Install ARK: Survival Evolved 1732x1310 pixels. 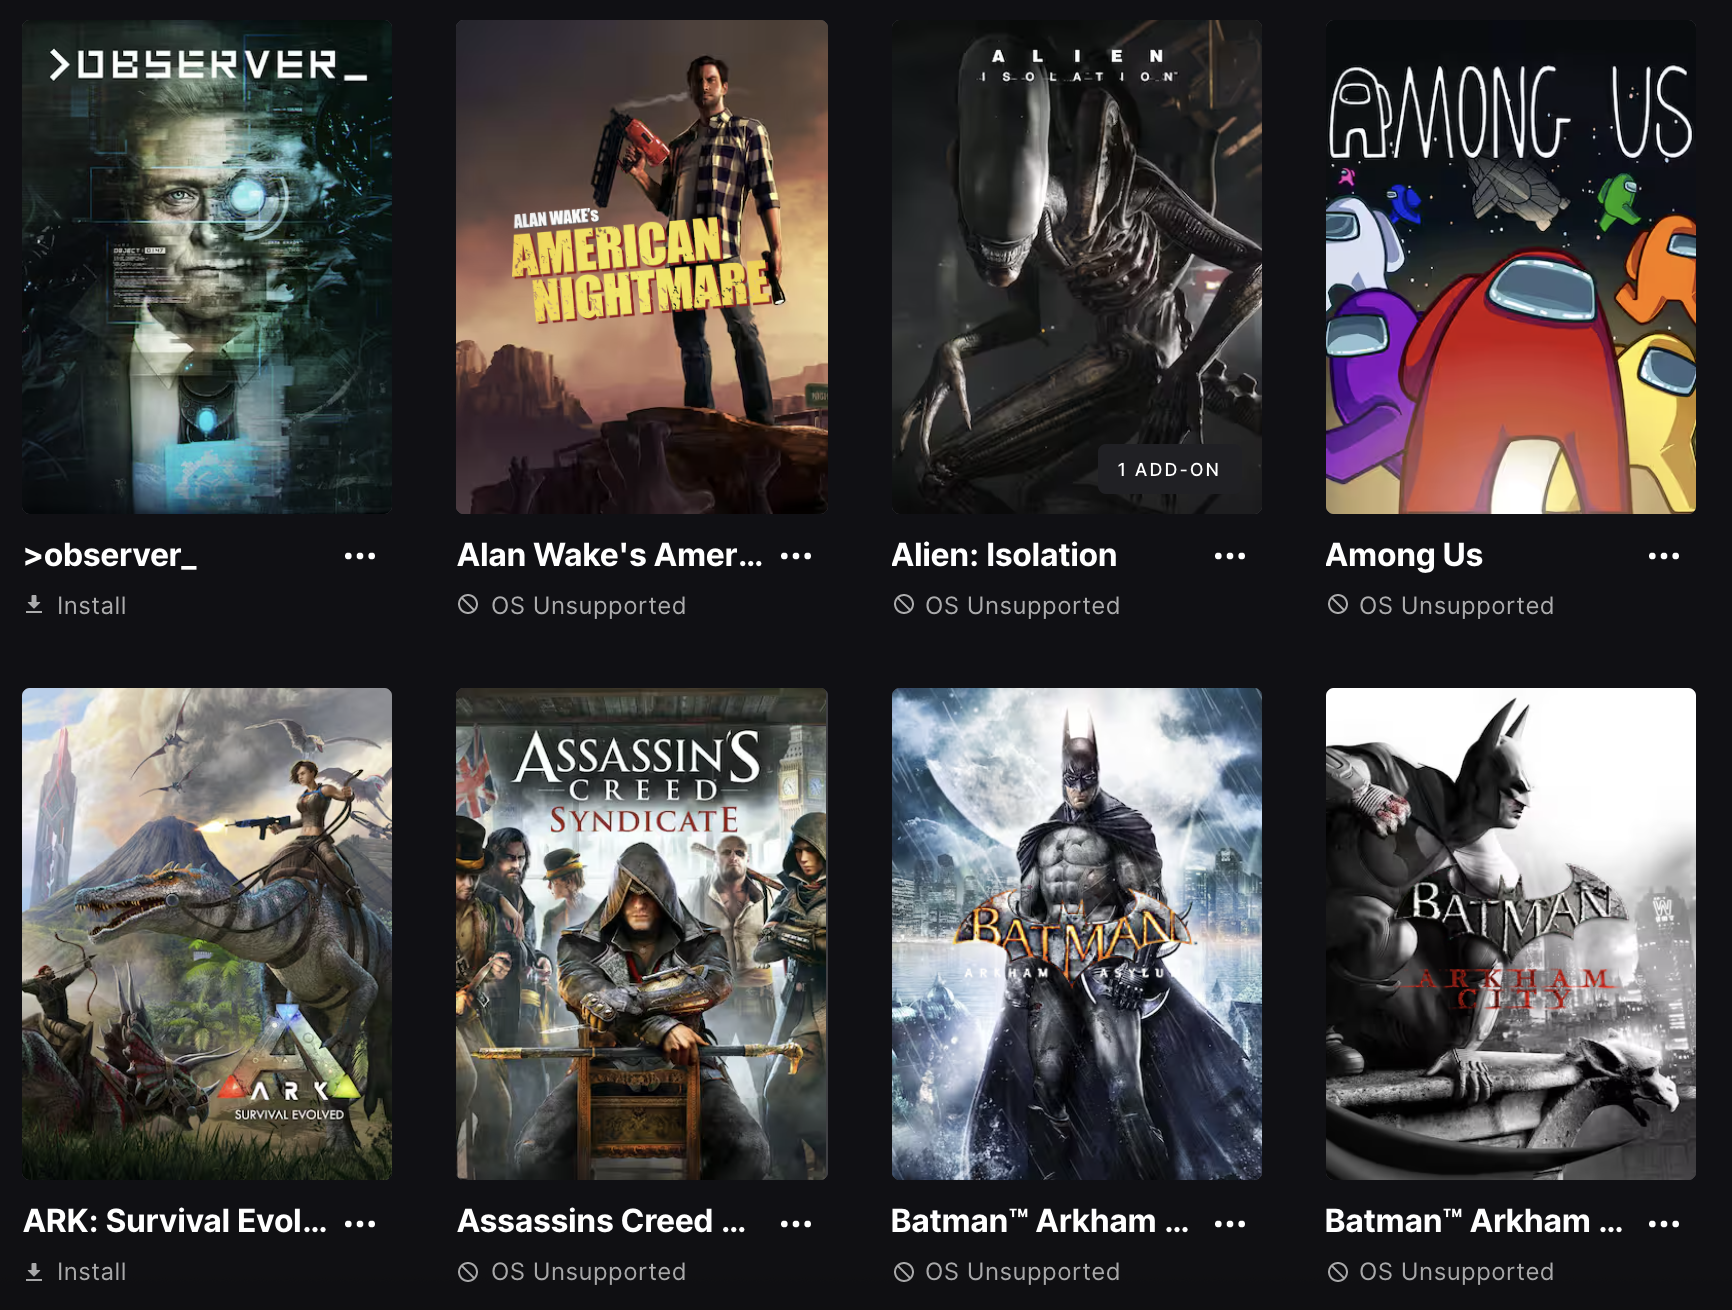(x=76, y=1272)
